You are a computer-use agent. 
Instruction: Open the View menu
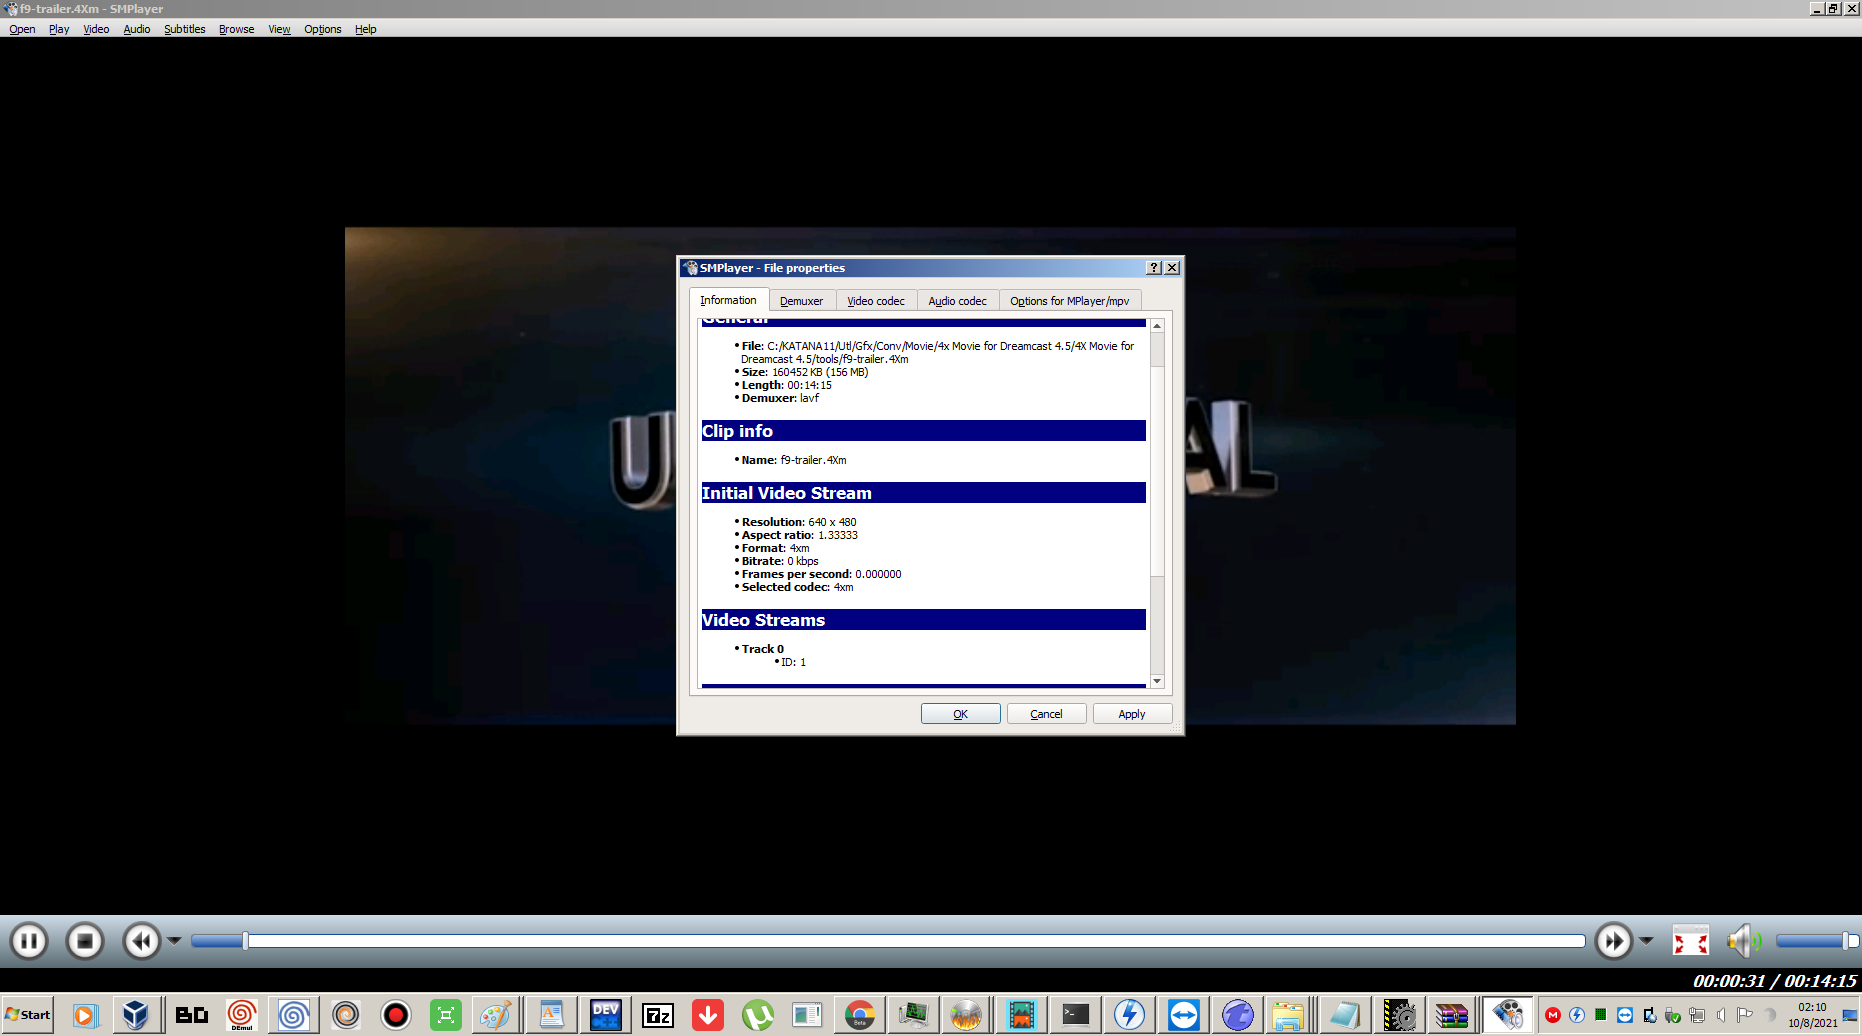pyautogui.click(x=279, y=29)
